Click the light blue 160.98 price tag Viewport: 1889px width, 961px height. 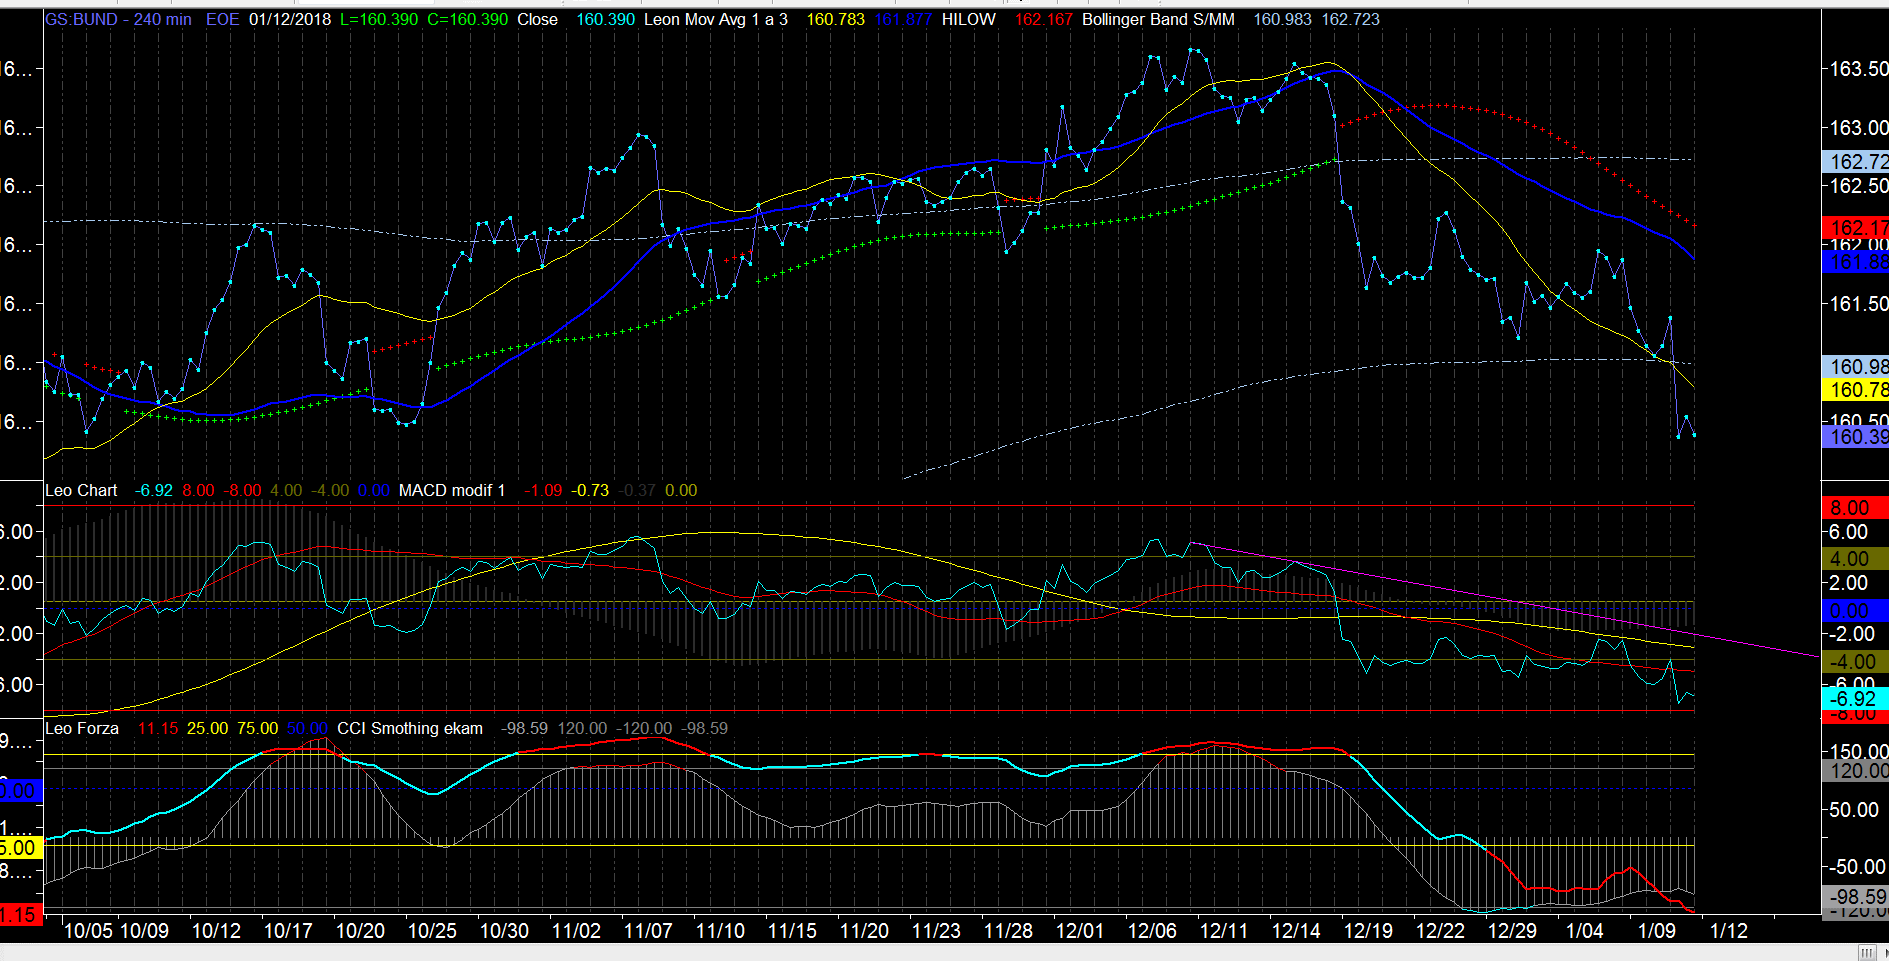pos(1855,367)
